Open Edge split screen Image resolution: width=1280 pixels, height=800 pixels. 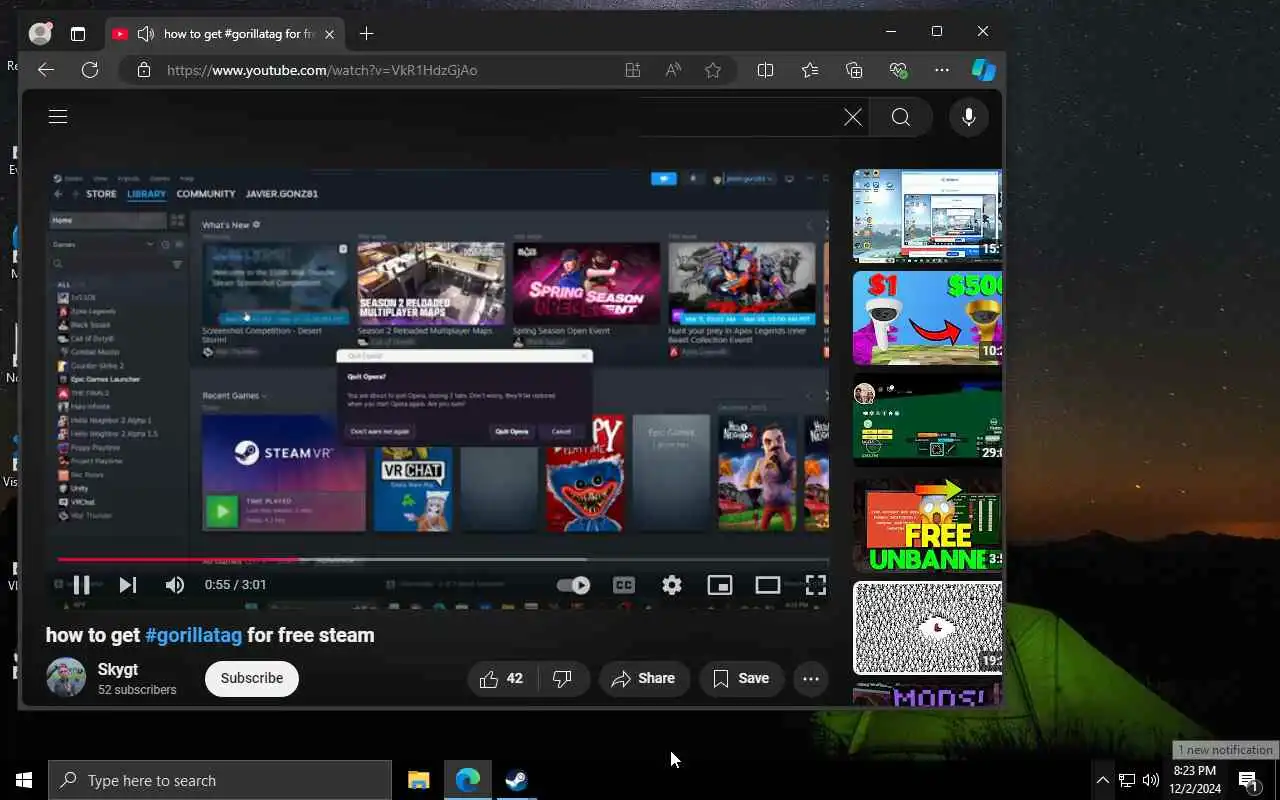coord(765,70)
